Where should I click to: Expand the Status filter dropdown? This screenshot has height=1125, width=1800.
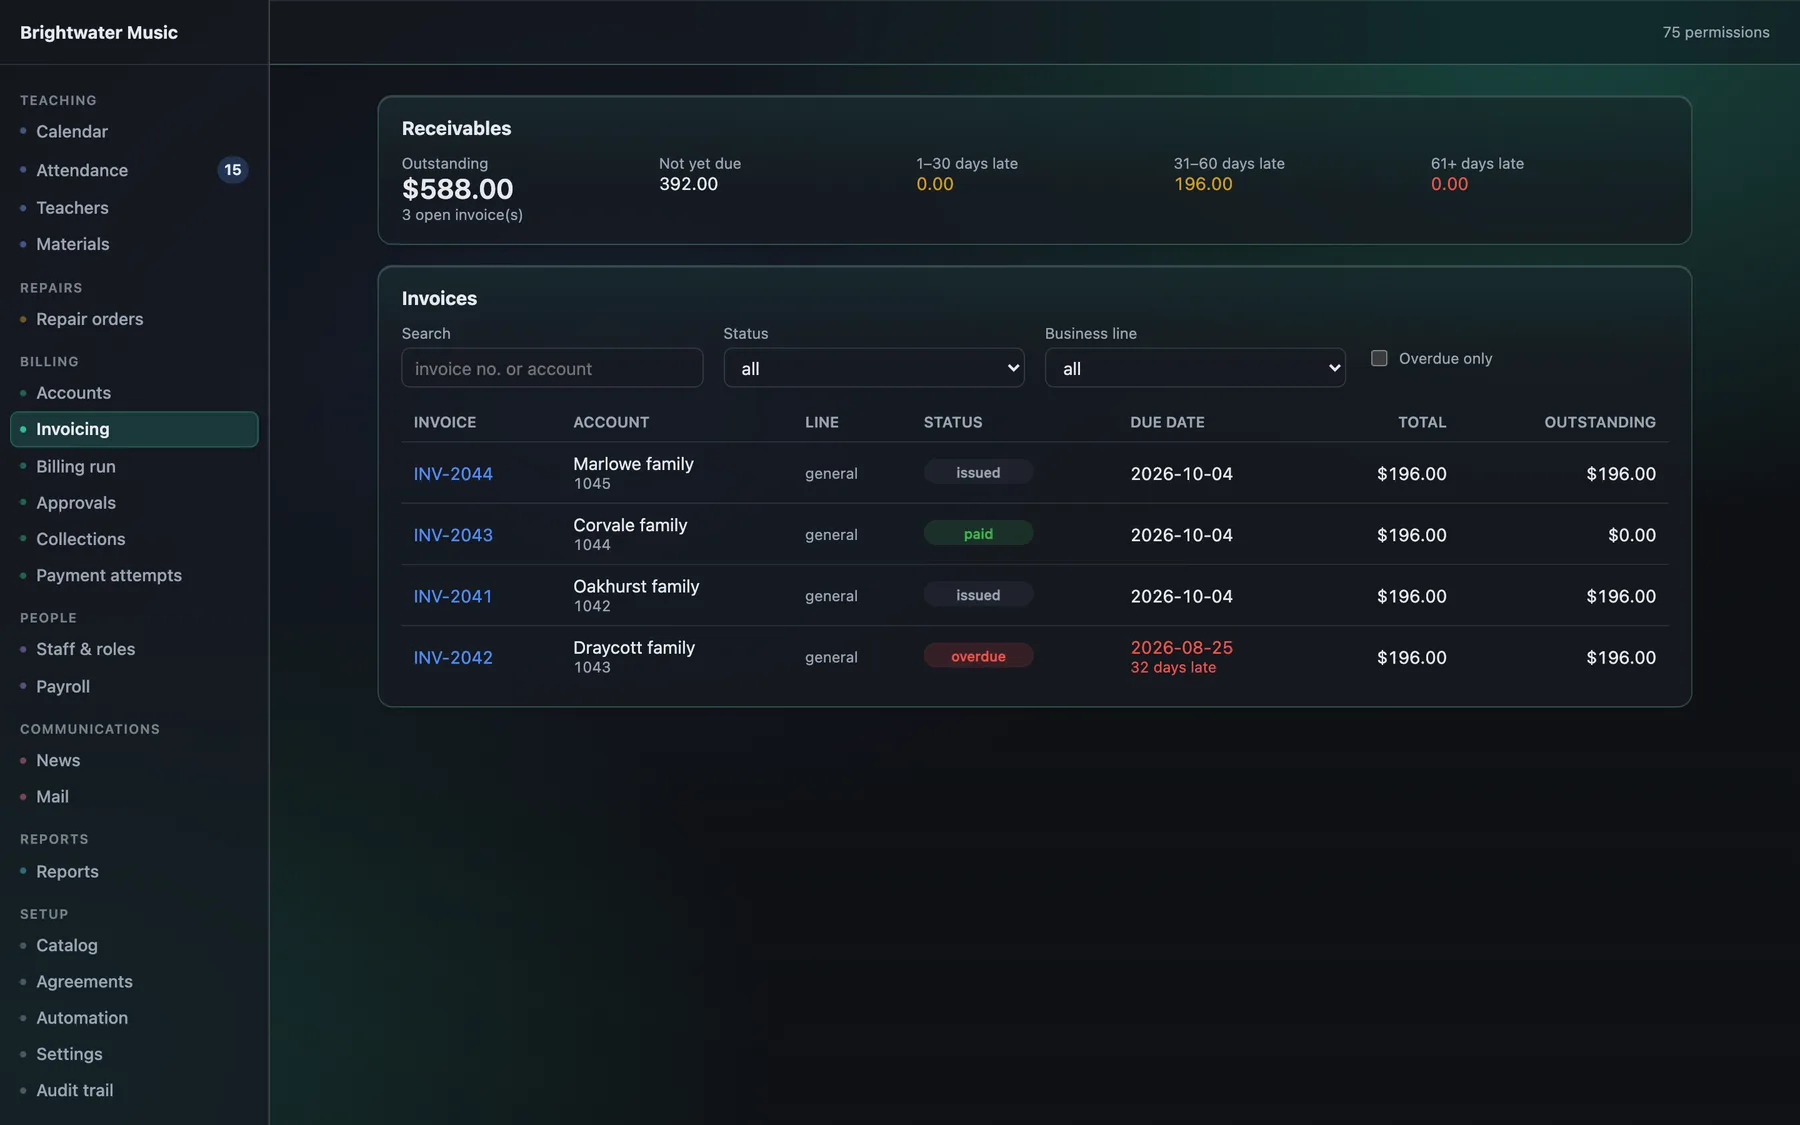point(874,368)
